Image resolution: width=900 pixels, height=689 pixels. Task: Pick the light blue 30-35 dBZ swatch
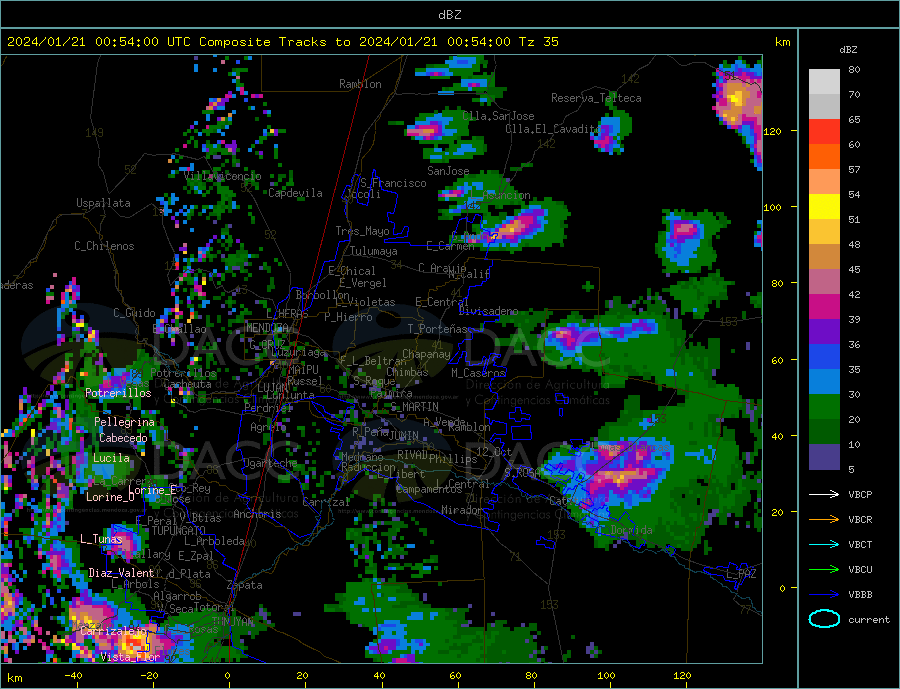(x=824, y=382)
